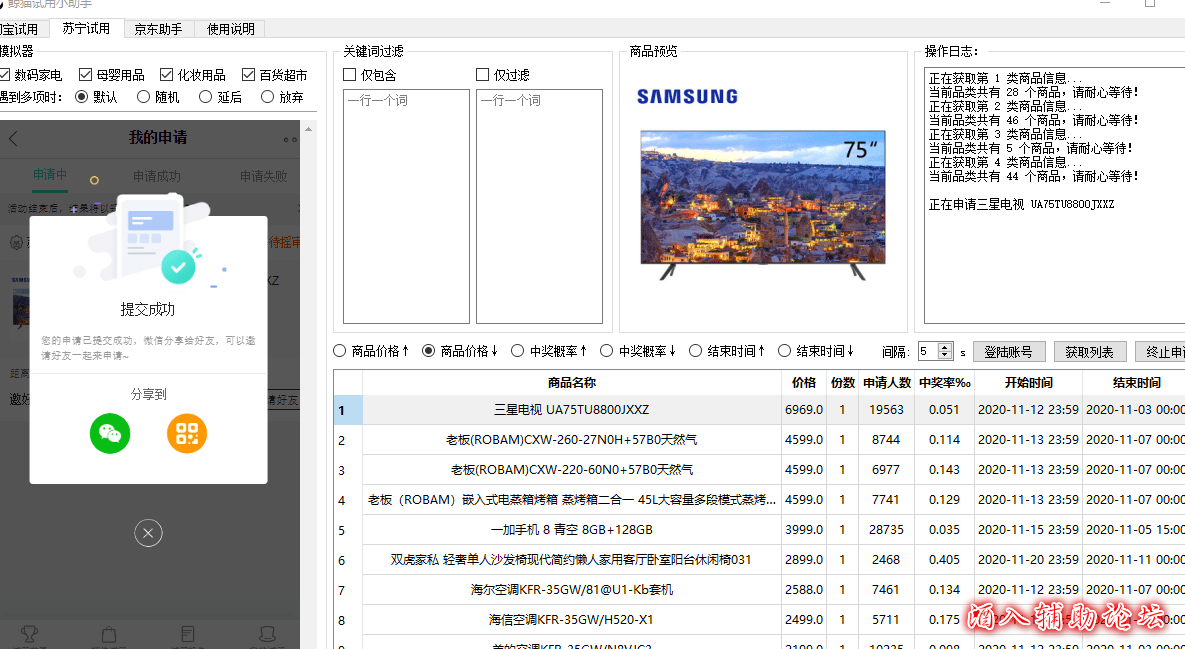
Task: Click the 登陆账号 button
Action: click(x=1009, y=351)
